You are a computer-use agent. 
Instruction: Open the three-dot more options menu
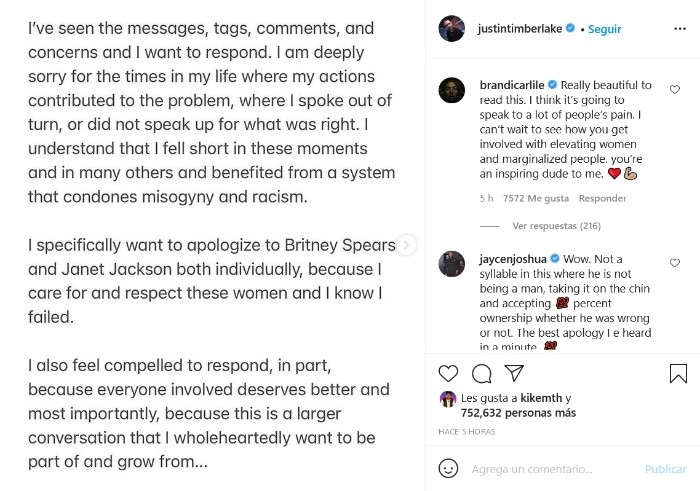680,29
